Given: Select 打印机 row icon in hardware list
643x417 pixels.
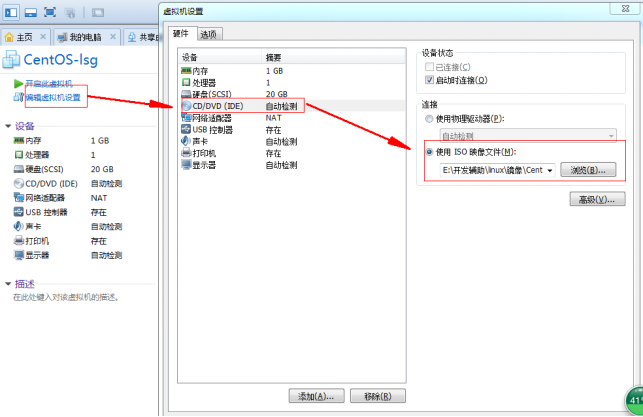Looking at the screenshot, I should (186, 153).
